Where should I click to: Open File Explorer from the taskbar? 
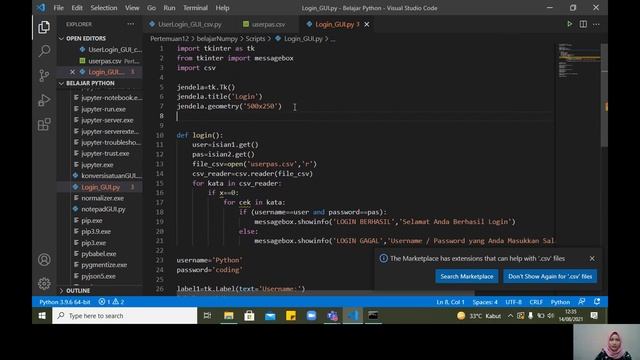click(x=229, y=316)
